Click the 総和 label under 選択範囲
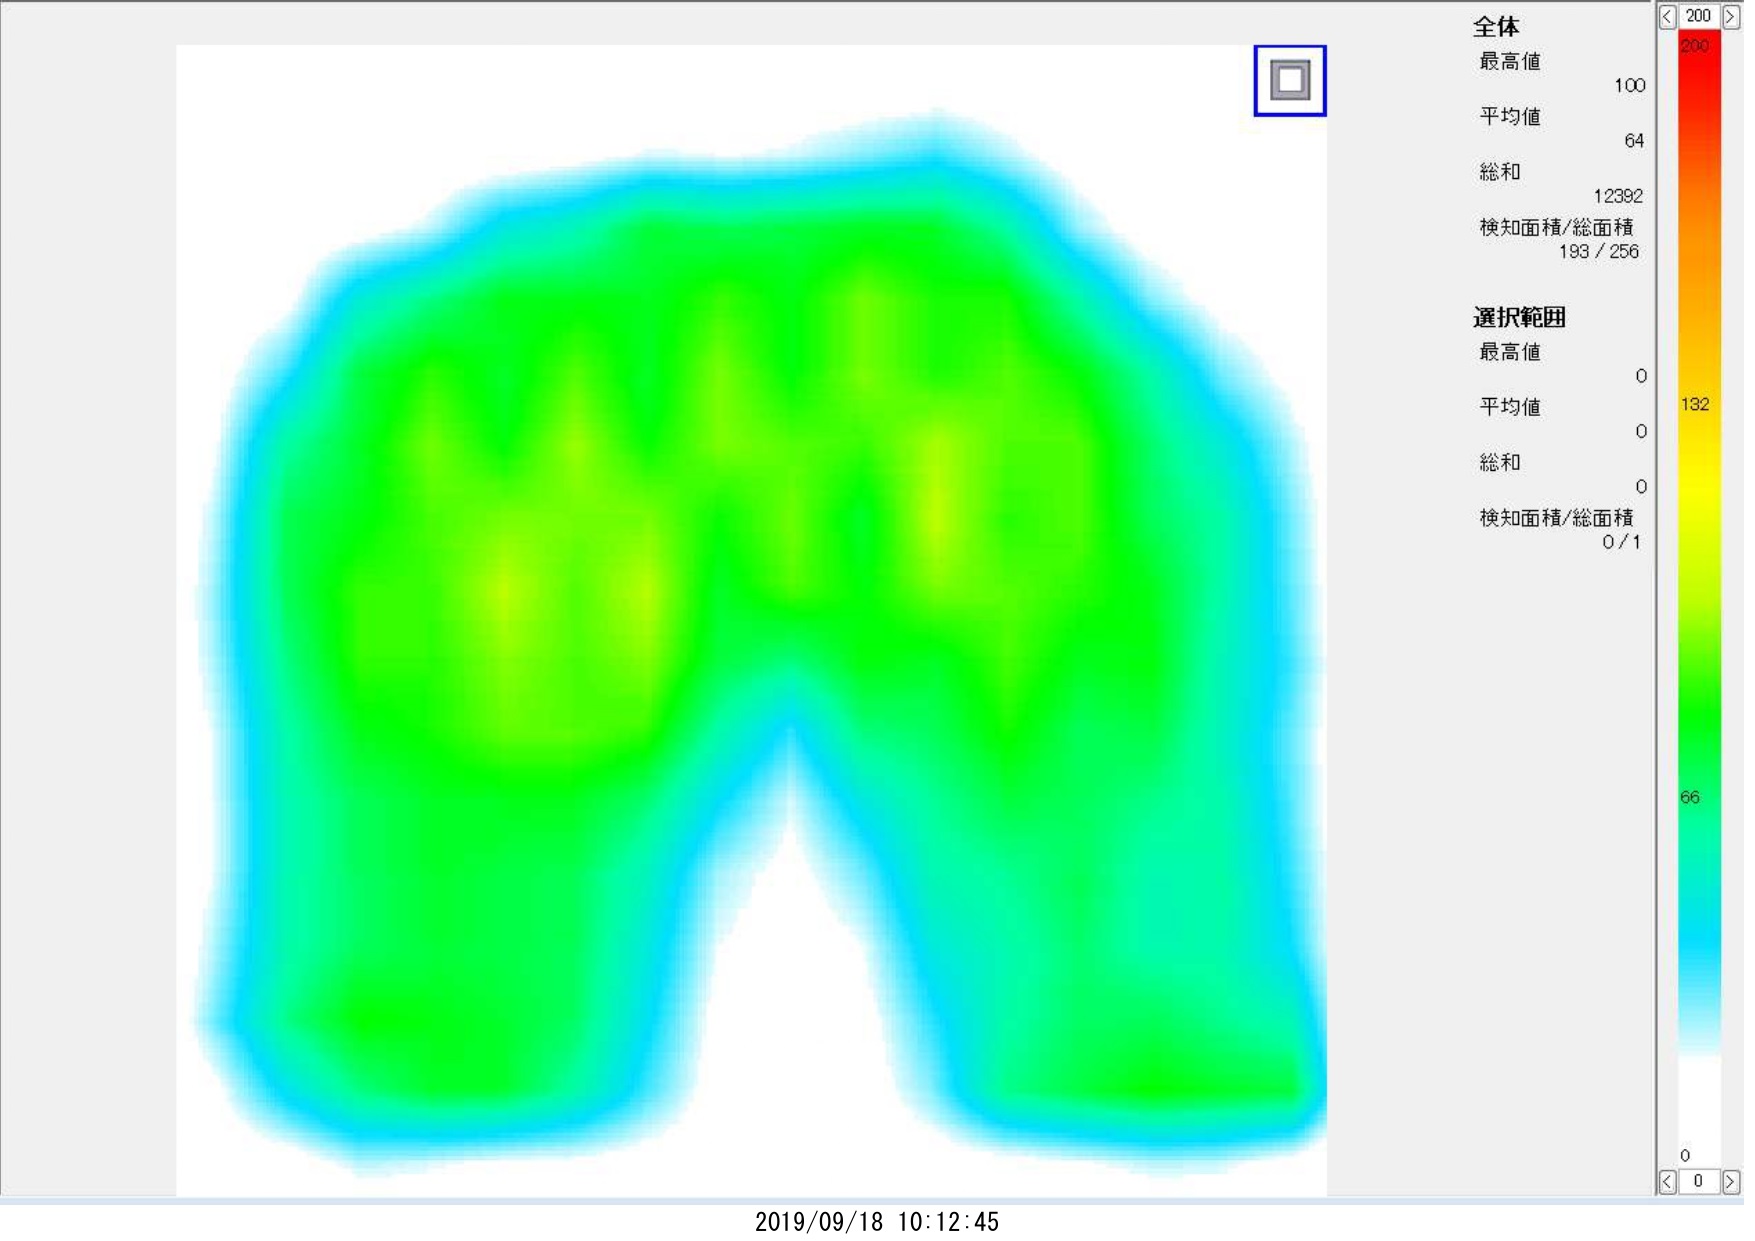Screen dimensions: 1755x1241 [1500, 463]
